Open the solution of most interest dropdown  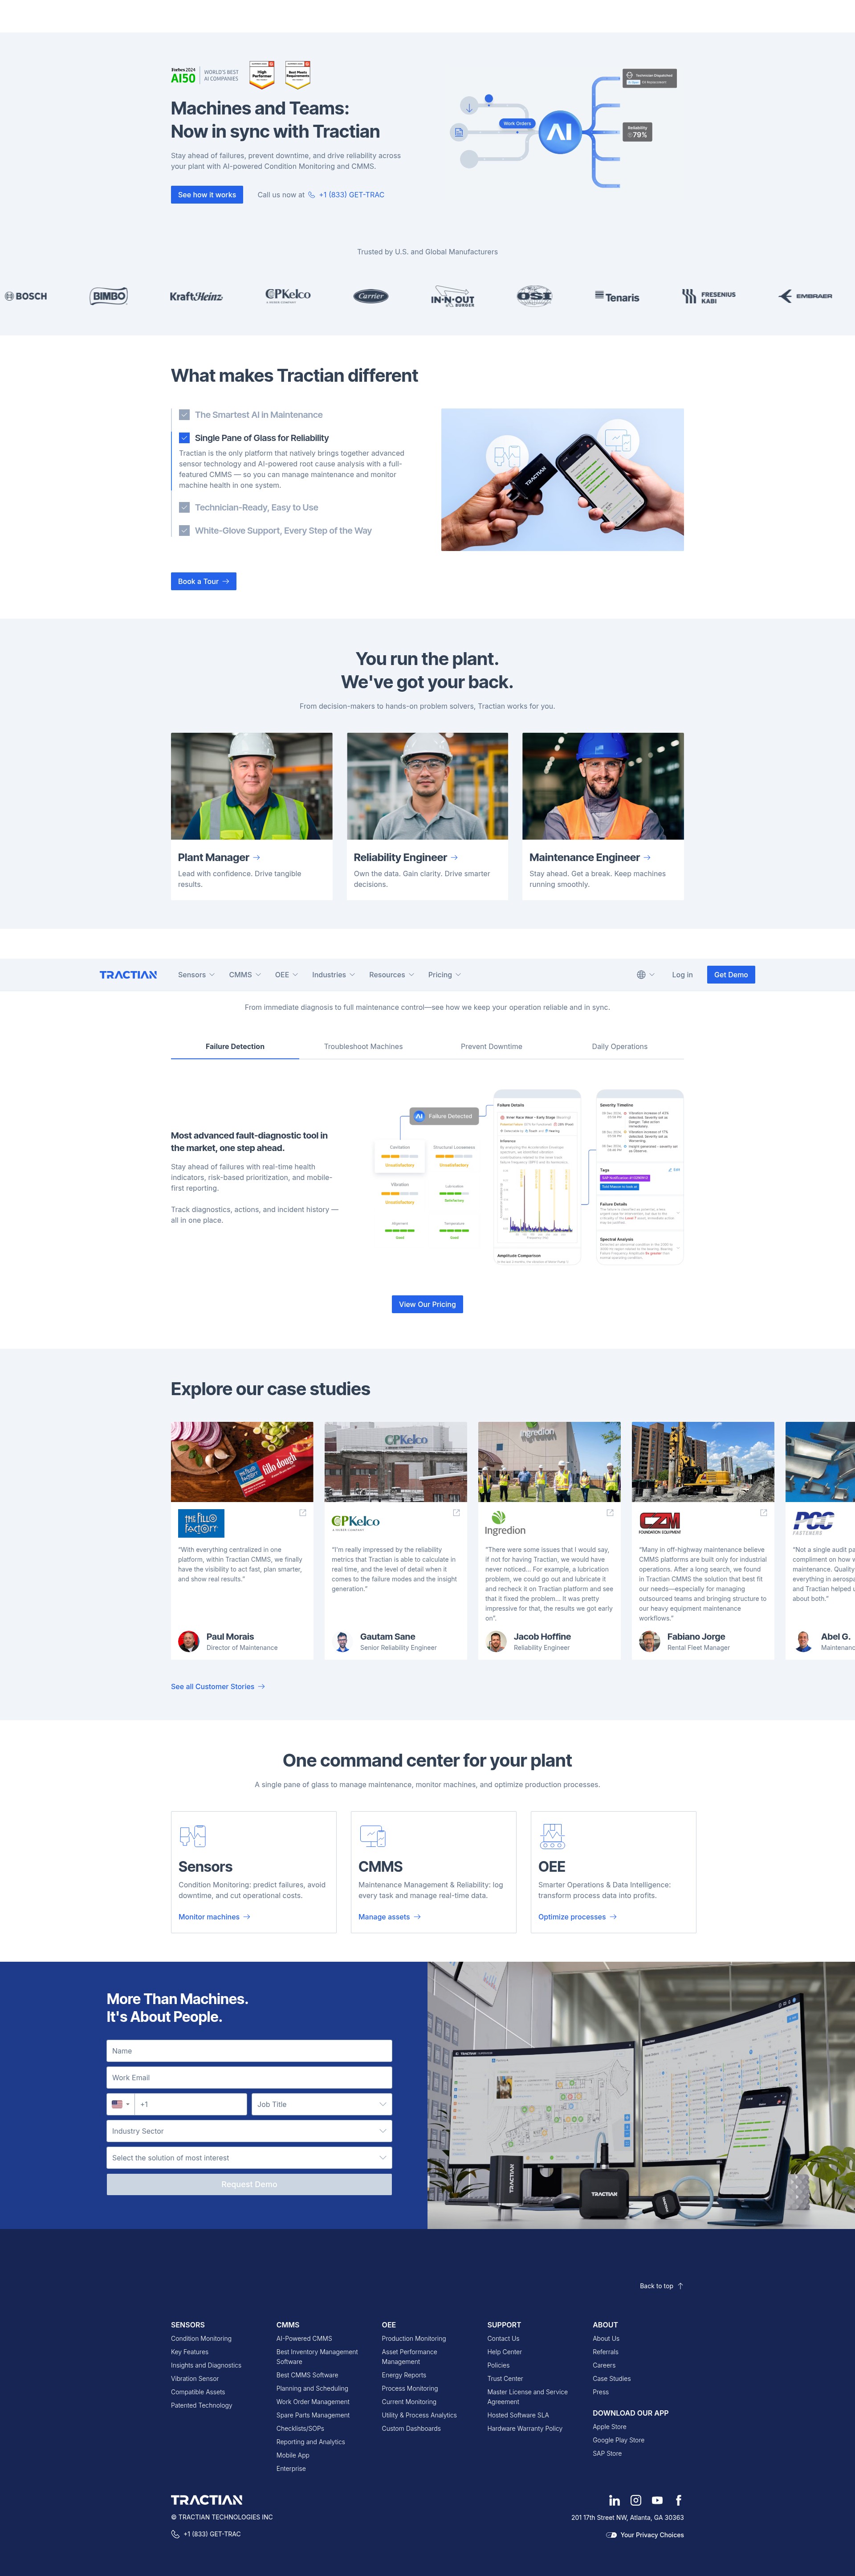tap(249, 2158)
